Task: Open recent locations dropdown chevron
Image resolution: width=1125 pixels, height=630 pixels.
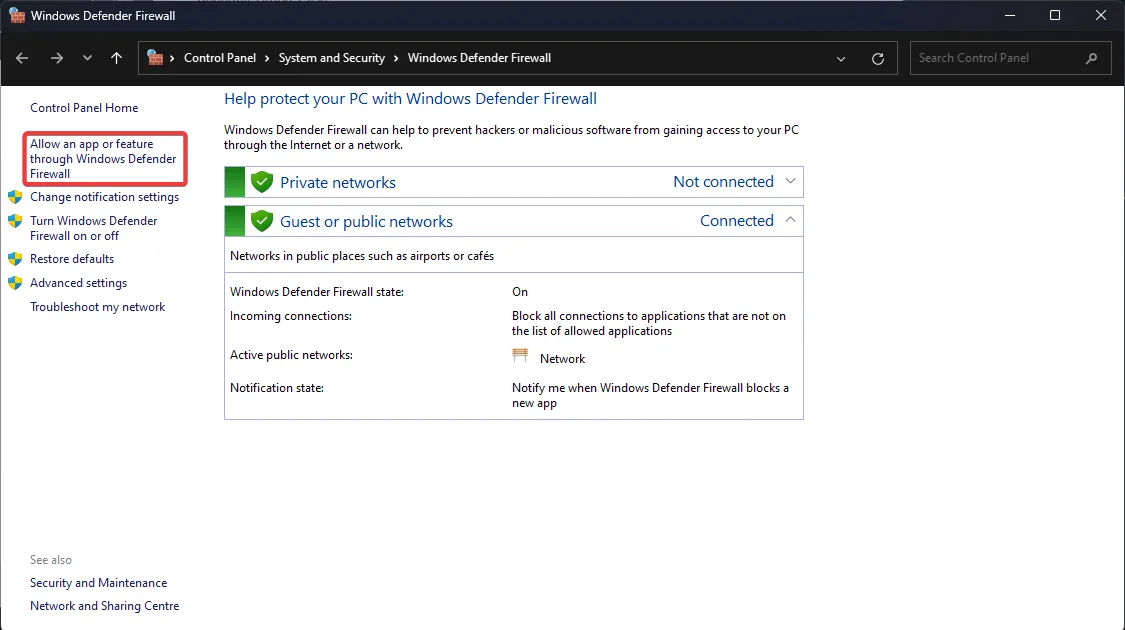Action: (88, 58)
